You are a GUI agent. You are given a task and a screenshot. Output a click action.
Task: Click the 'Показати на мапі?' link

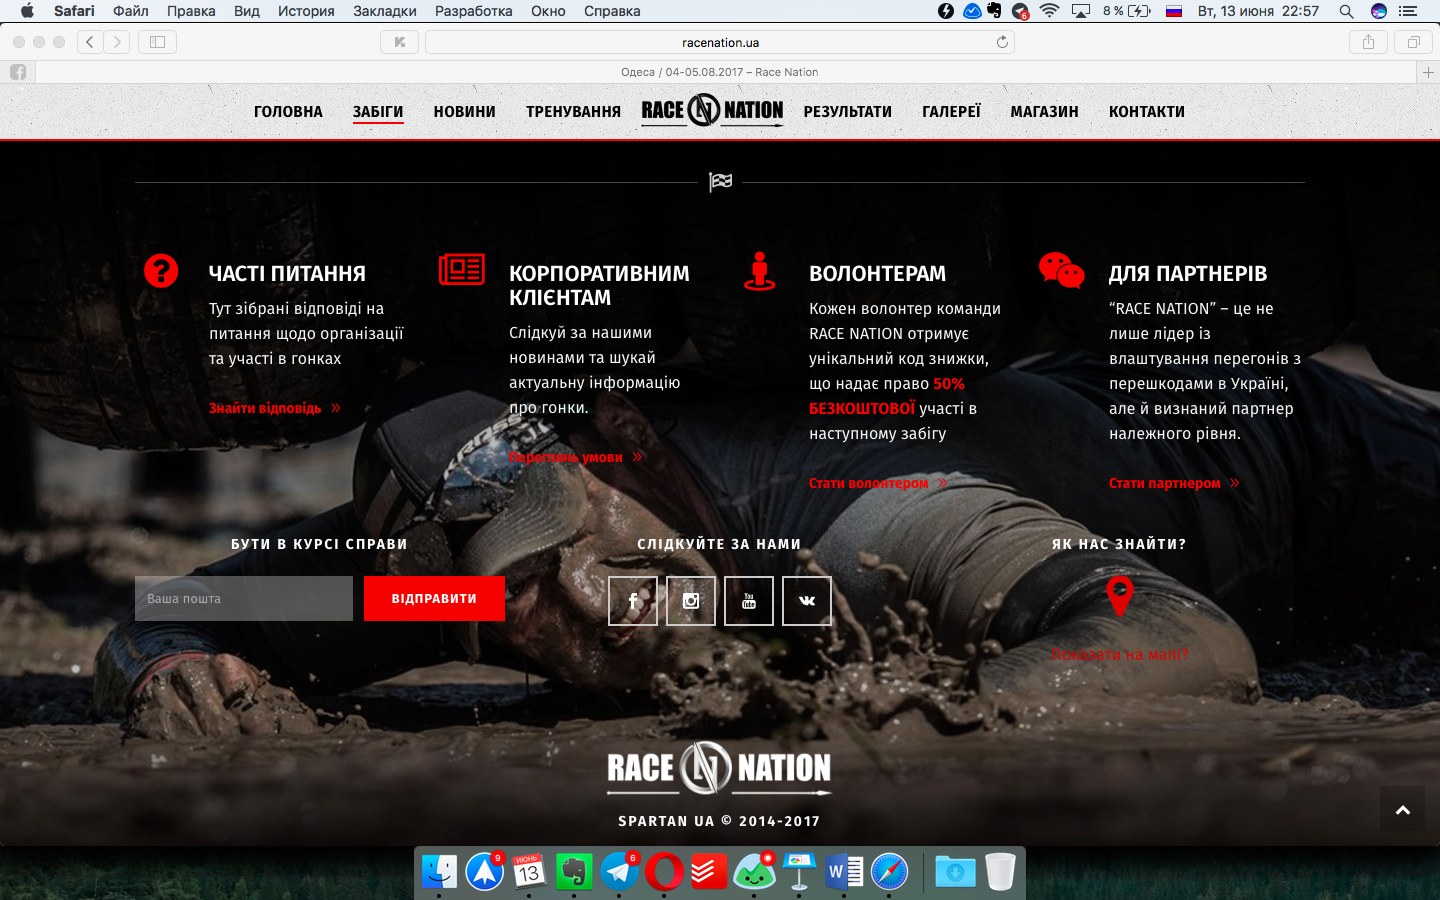pyautogui.click(x=1119, y=655)
